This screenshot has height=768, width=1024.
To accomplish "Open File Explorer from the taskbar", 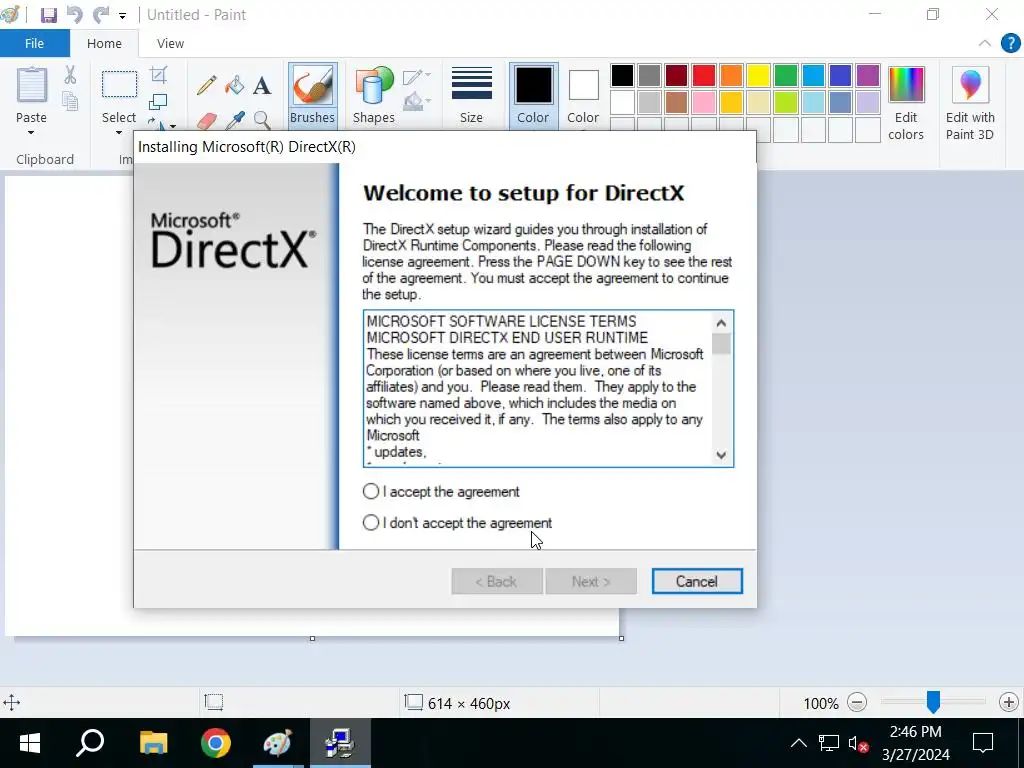I will [153, 743].
